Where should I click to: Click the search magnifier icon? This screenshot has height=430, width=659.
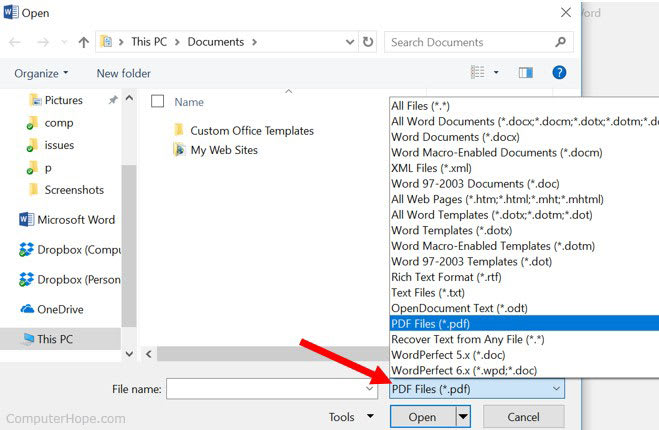561,42
